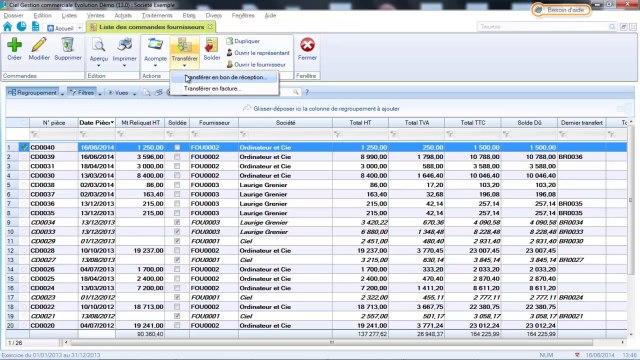
Task: Click Dupliquer in the Actions group
Action: [243, 41]
